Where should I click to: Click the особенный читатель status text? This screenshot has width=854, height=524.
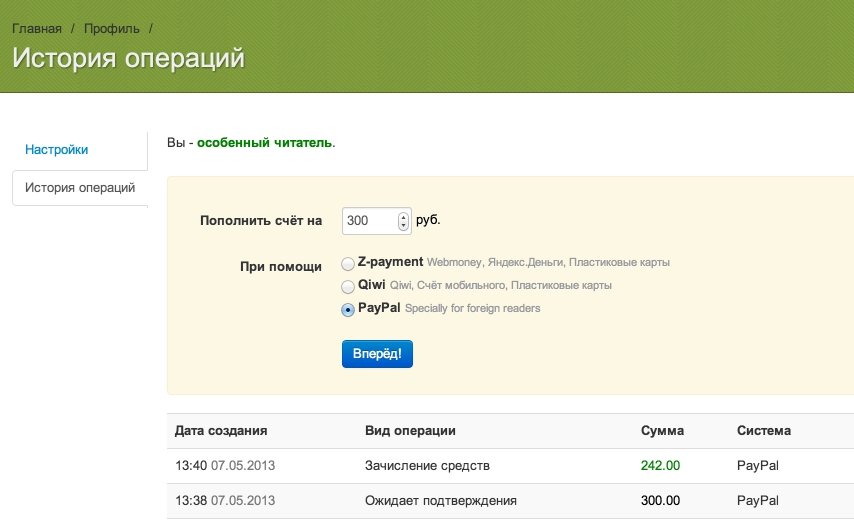pos(264,143)
